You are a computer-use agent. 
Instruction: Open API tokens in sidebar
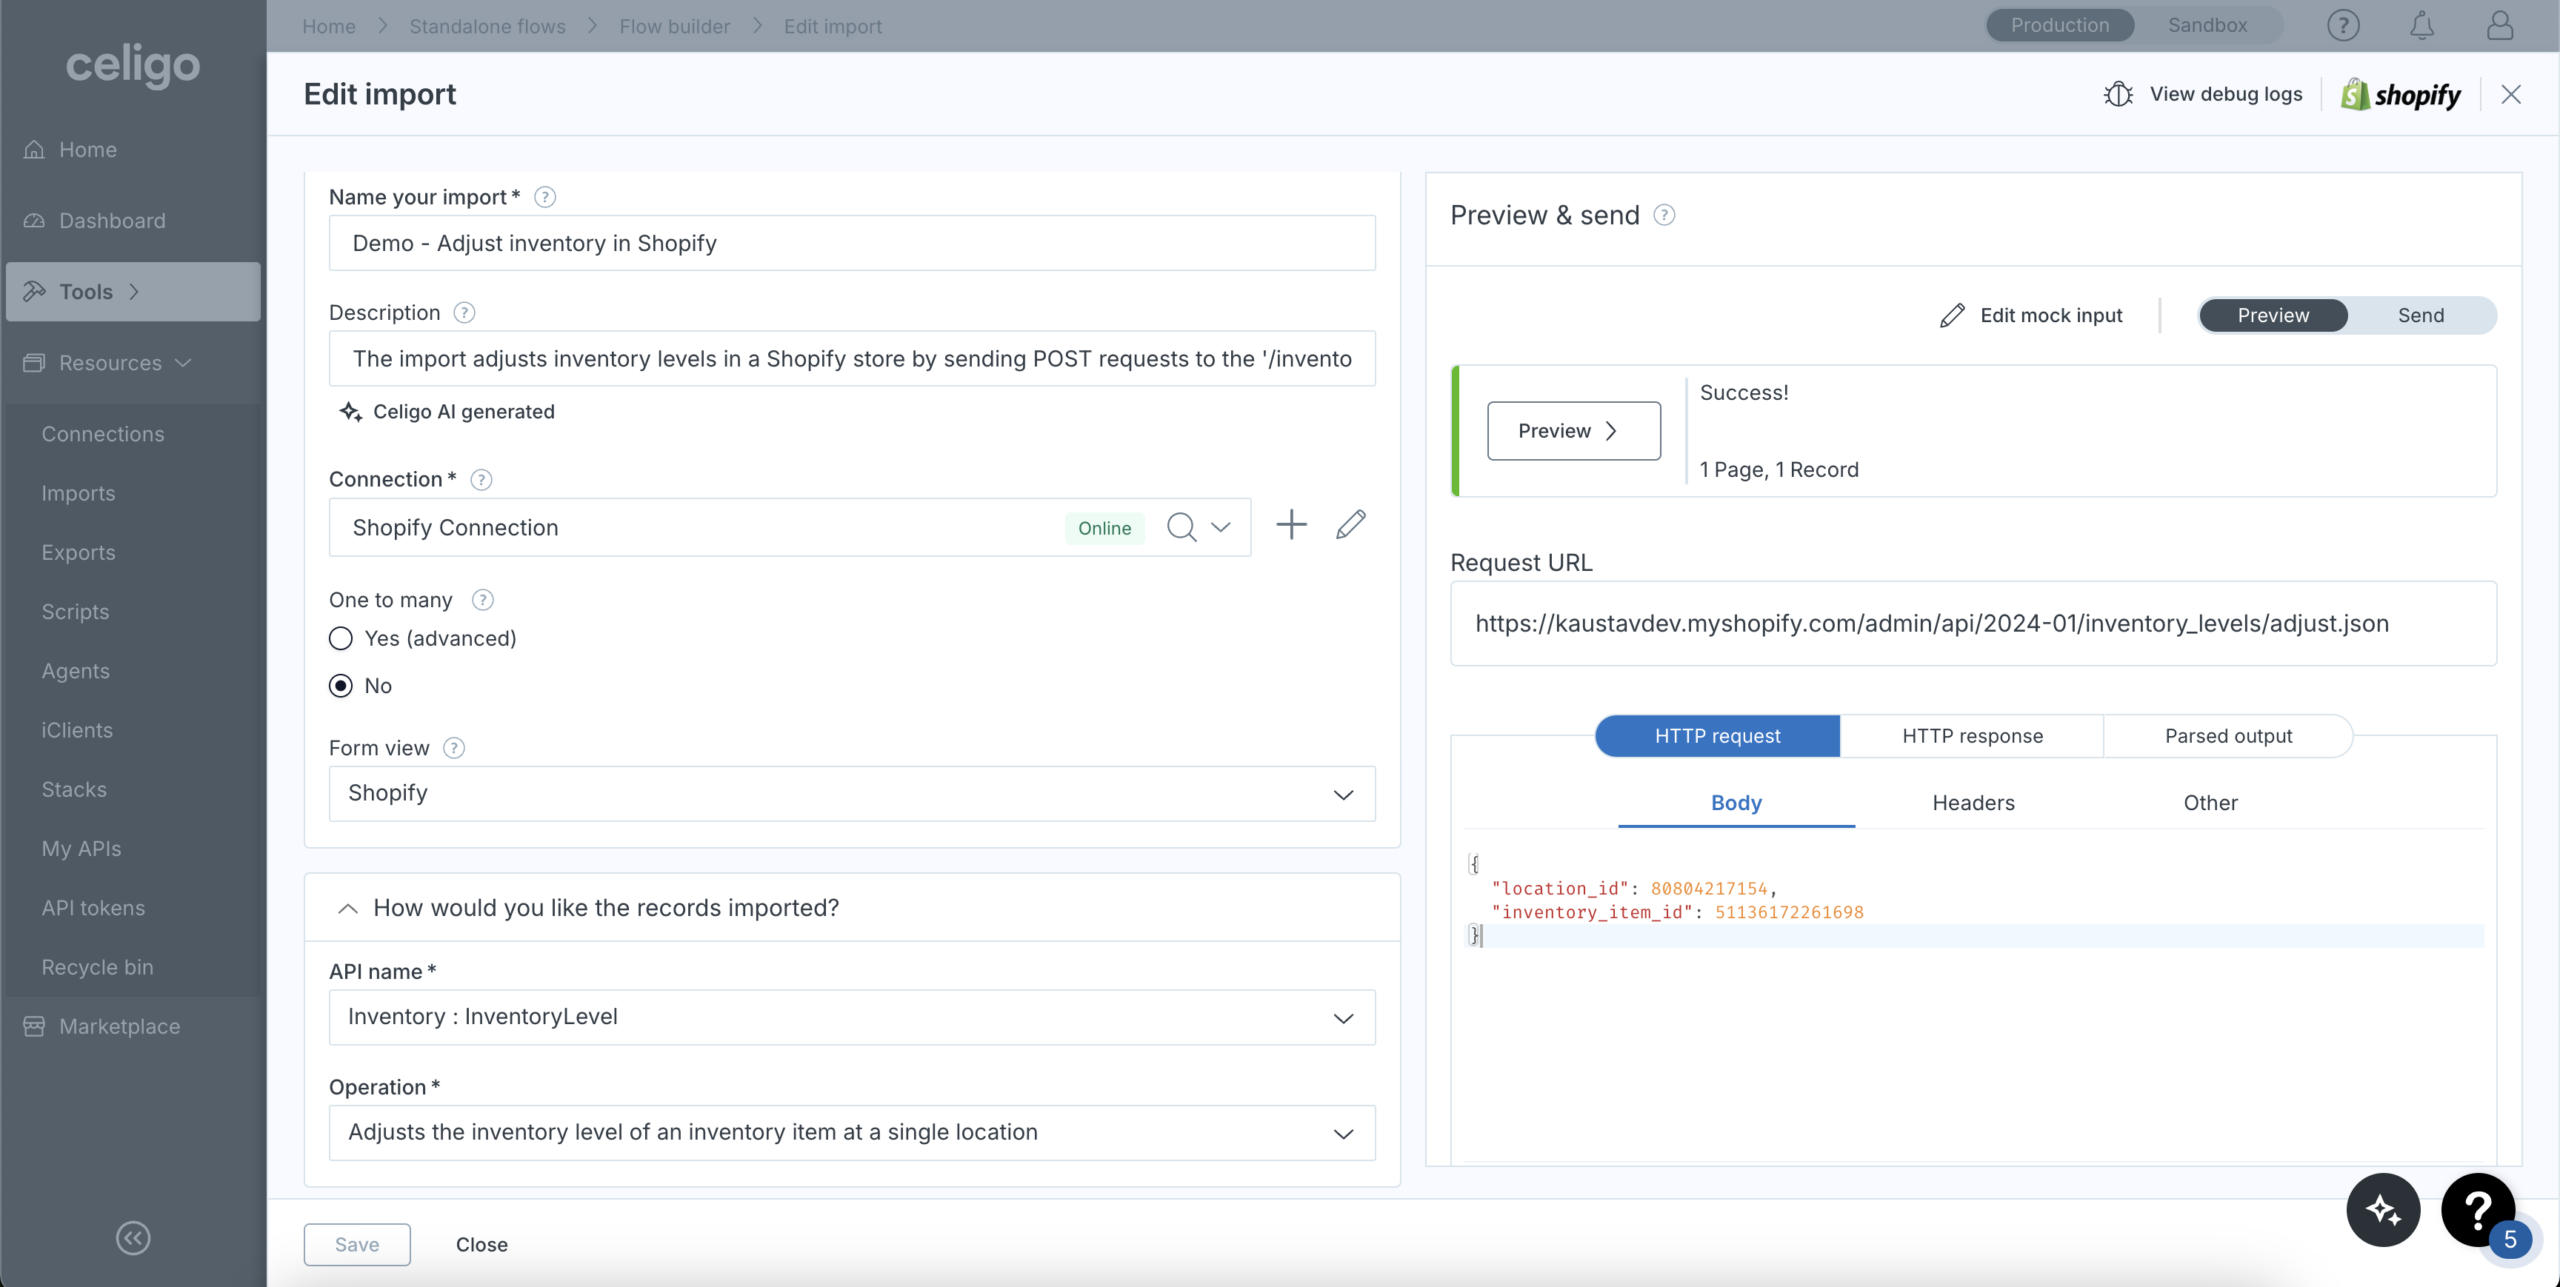(x=93, y=908)
